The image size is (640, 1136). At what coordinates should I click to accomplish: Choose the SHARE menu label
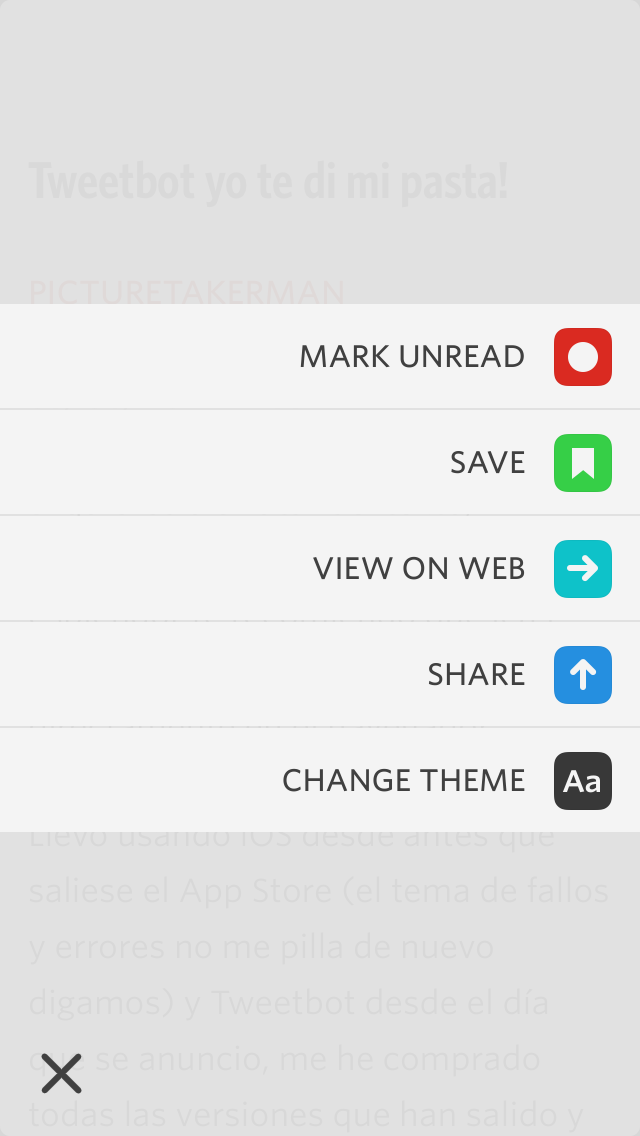point(476,675)
